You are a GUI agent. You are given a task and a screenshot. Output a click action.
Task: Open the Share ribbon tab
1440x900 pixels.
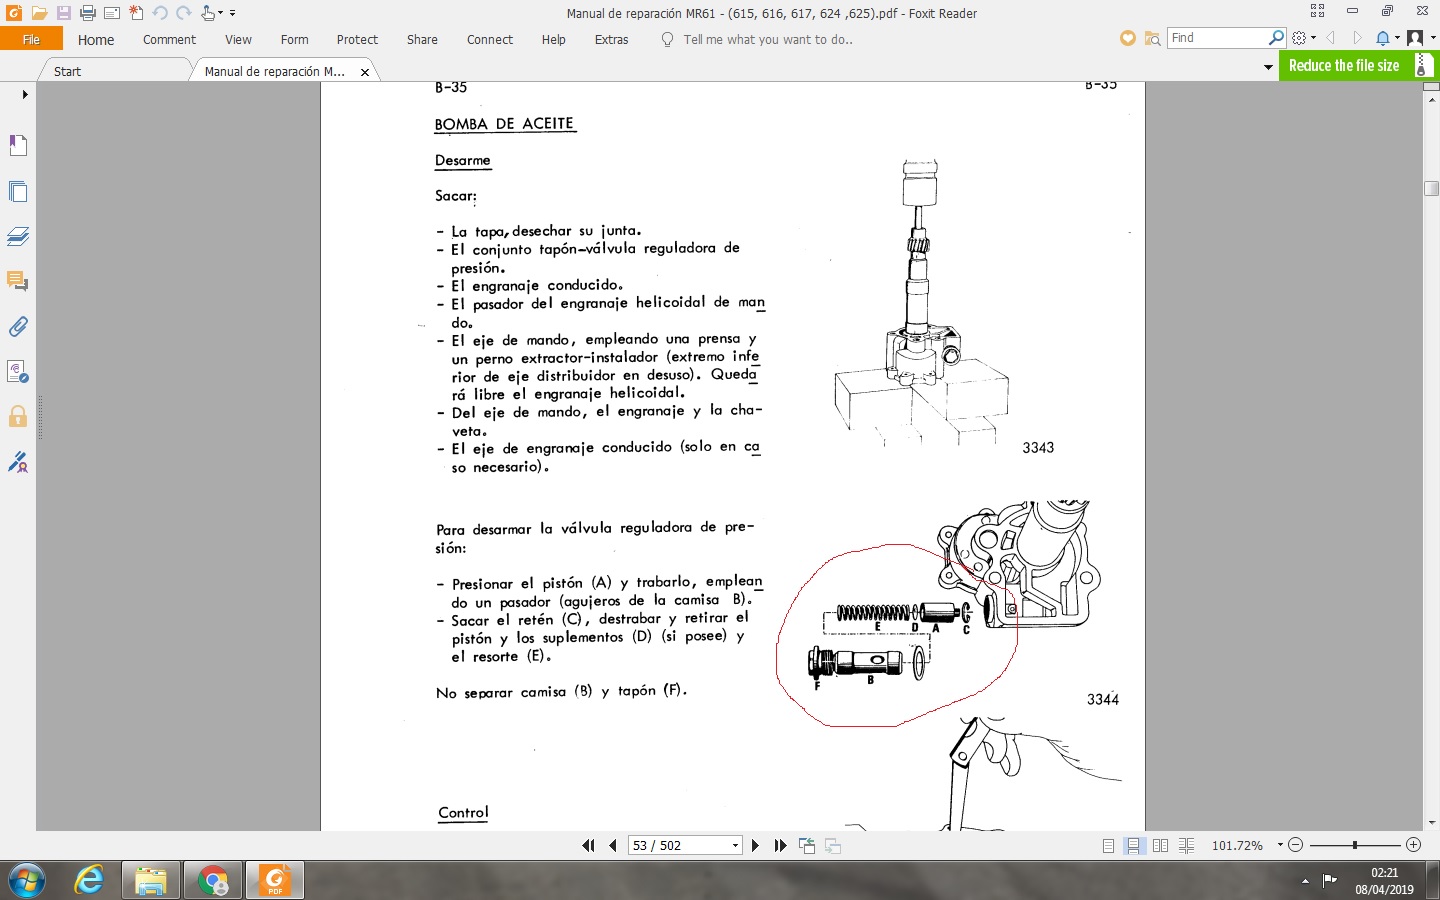click(422, 40)
